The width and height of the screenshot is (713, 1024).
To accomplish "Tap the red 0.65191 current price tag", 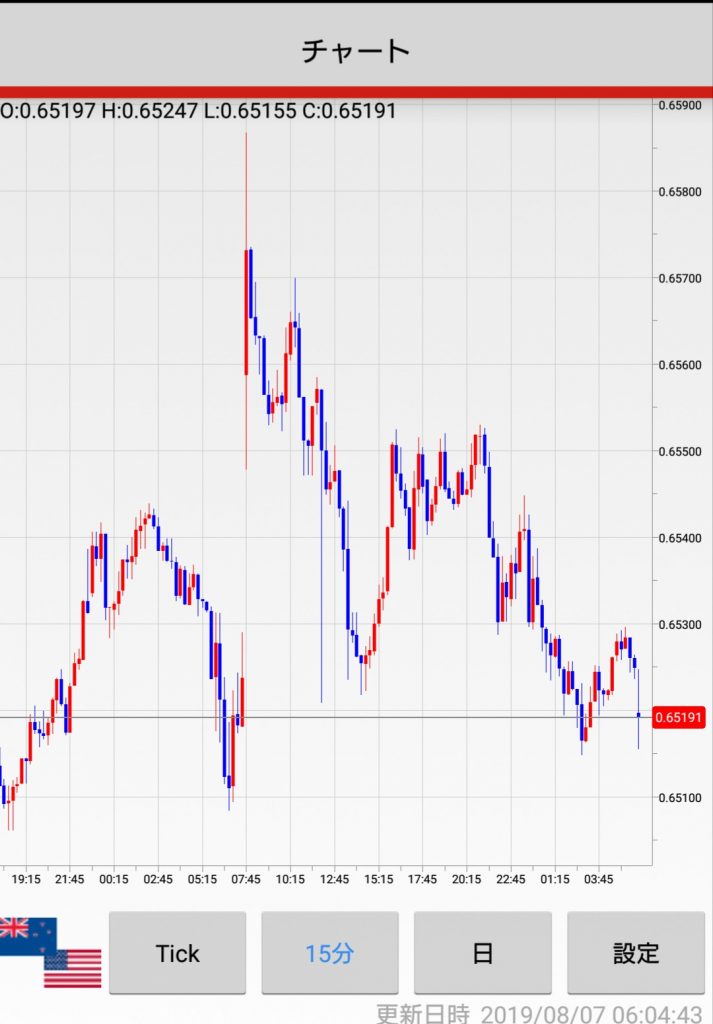I will [680, 717].
